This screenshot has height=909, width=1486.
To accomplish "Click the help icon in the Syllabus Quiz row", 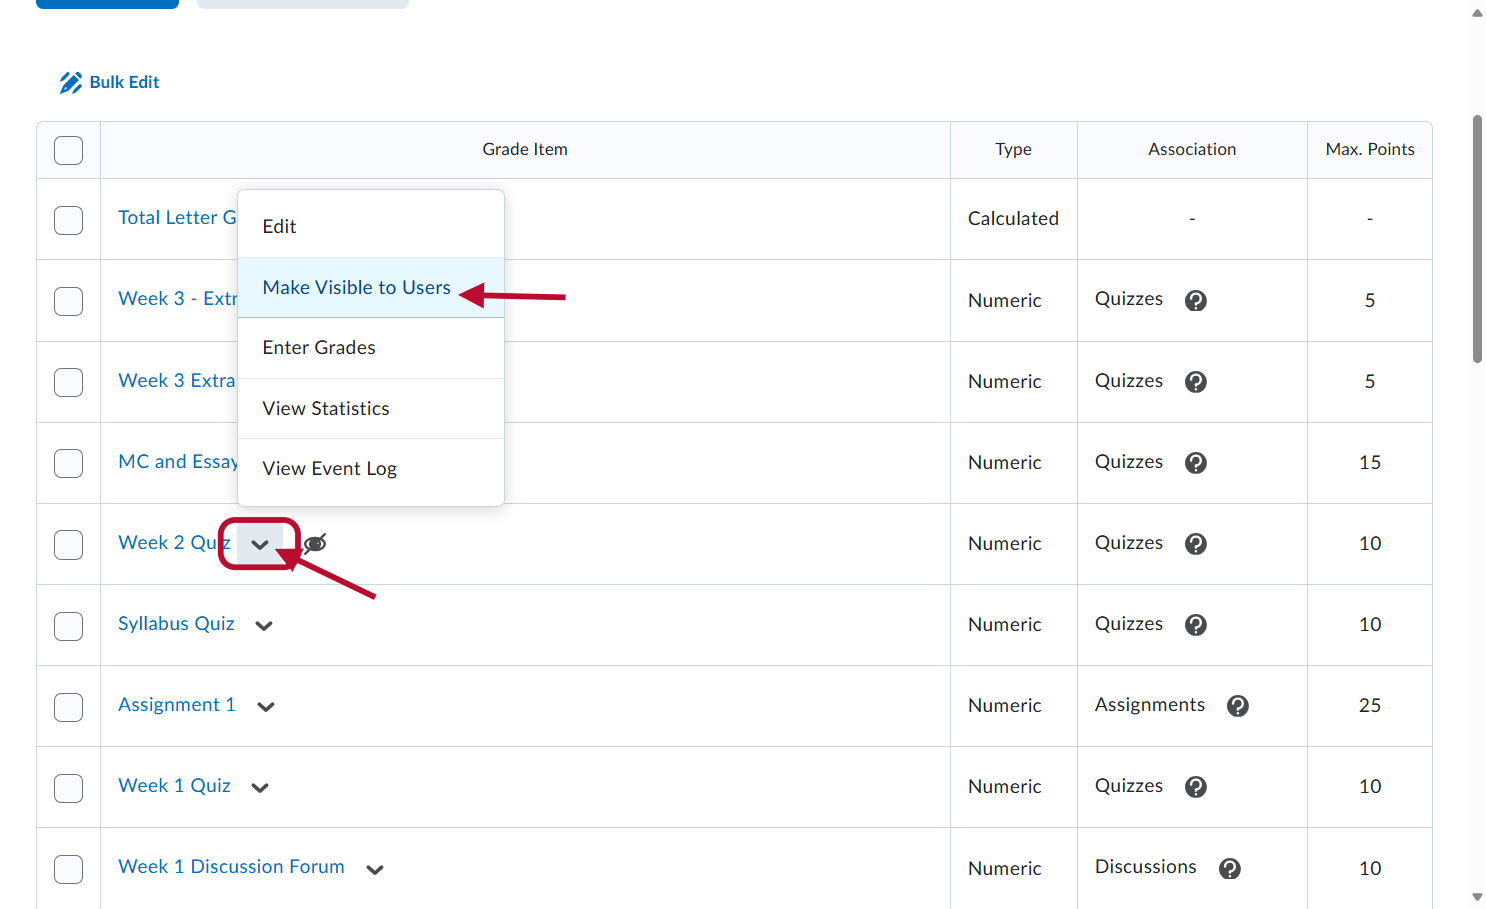I will [x=1196, y=624].
